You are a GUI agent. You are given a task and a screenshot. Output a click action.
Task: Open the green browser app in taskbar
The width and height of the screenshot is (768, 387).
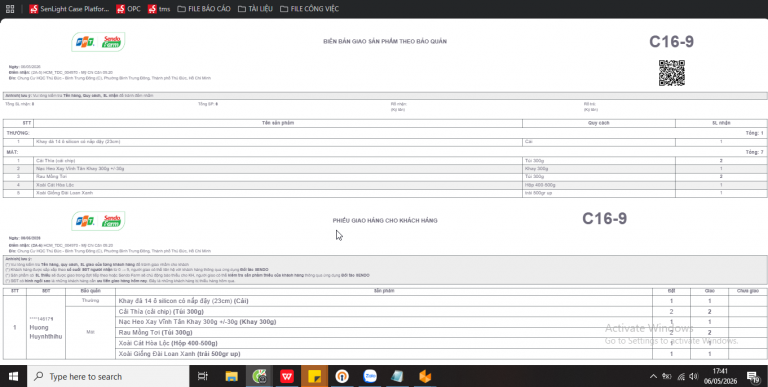pos(259,376)
